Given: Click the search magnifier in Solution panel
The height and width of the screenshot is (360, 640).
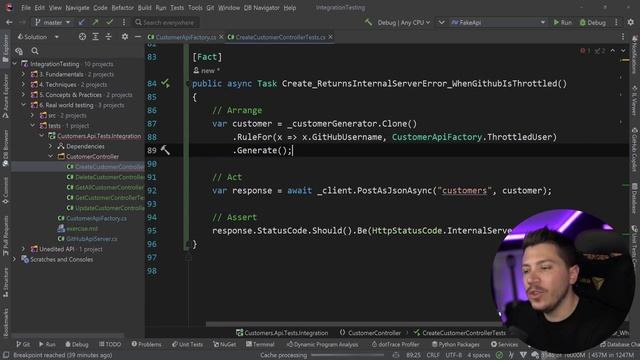Looking at the screenshot, I should [x=35, y=51].
